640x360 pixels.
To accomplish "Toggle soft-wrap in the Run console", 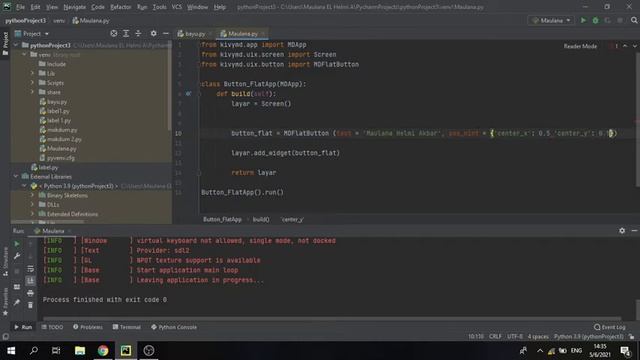I will pos(30,269).
